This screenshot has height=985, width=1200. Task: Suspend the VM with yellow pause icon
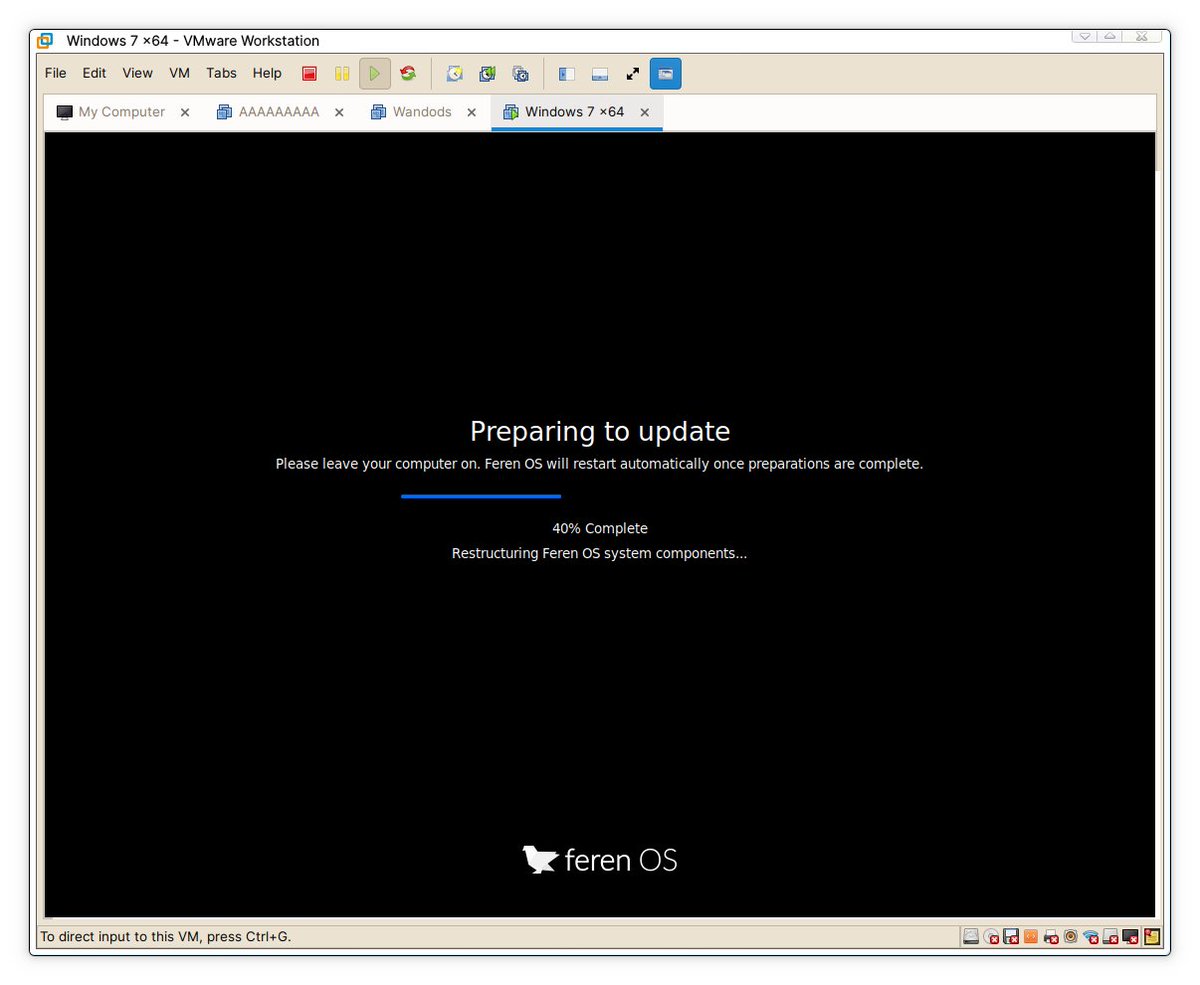click(x=341, y=74)
